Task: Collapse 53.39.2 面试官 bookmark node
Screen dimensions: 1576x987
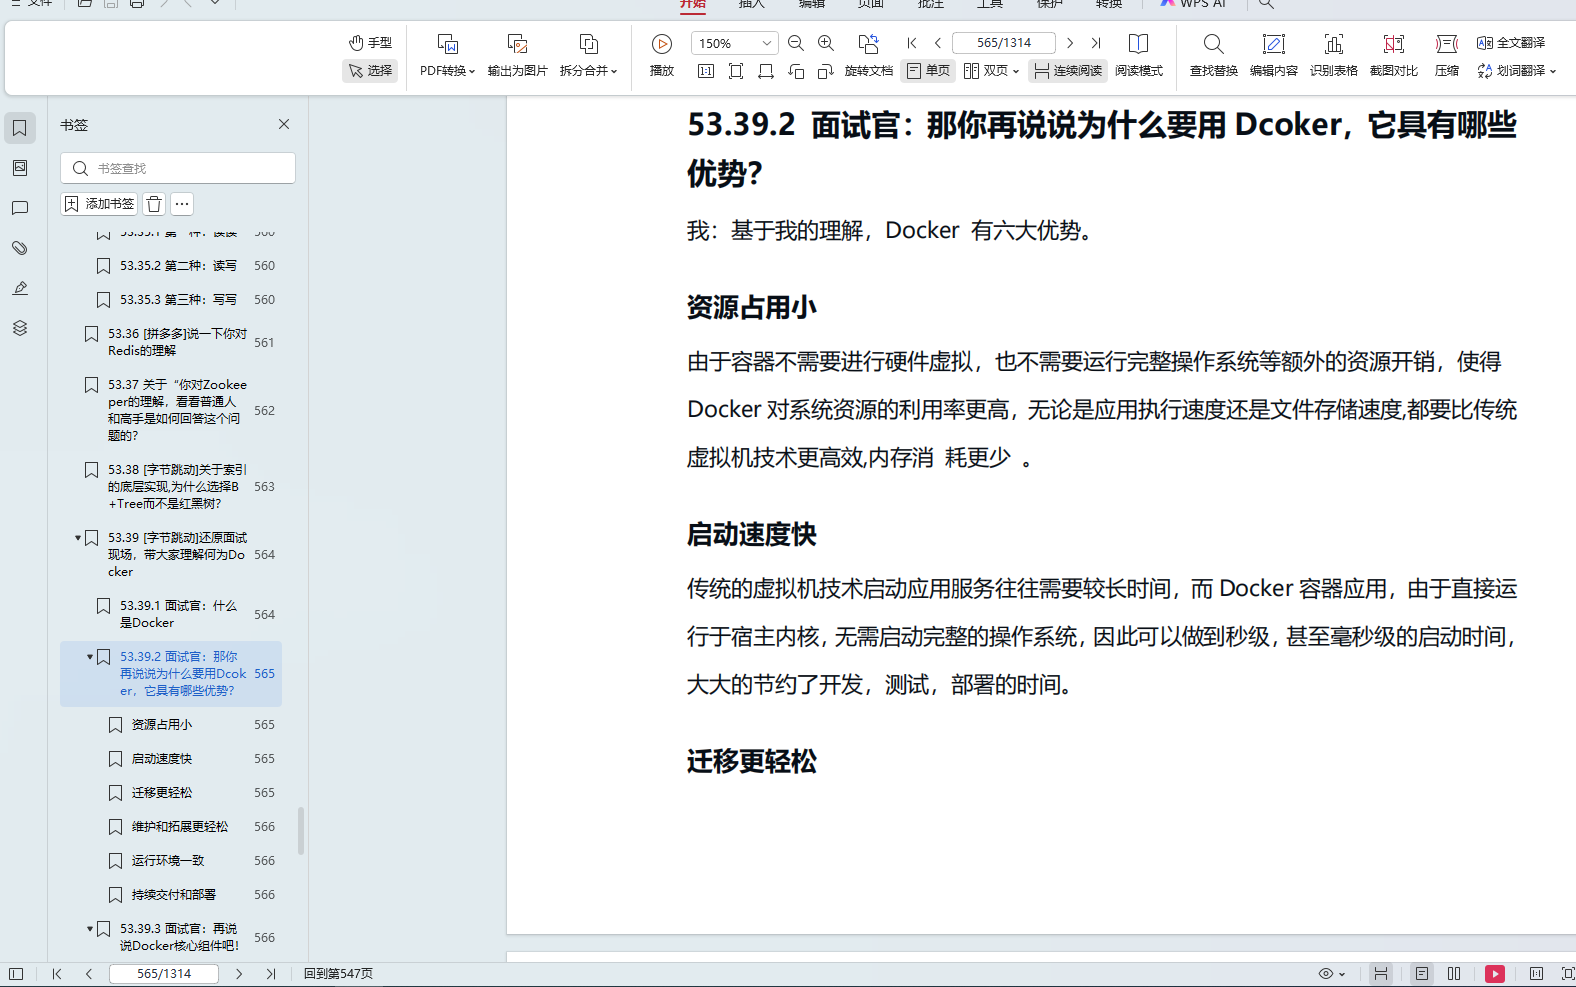Action: pos(90,657)
